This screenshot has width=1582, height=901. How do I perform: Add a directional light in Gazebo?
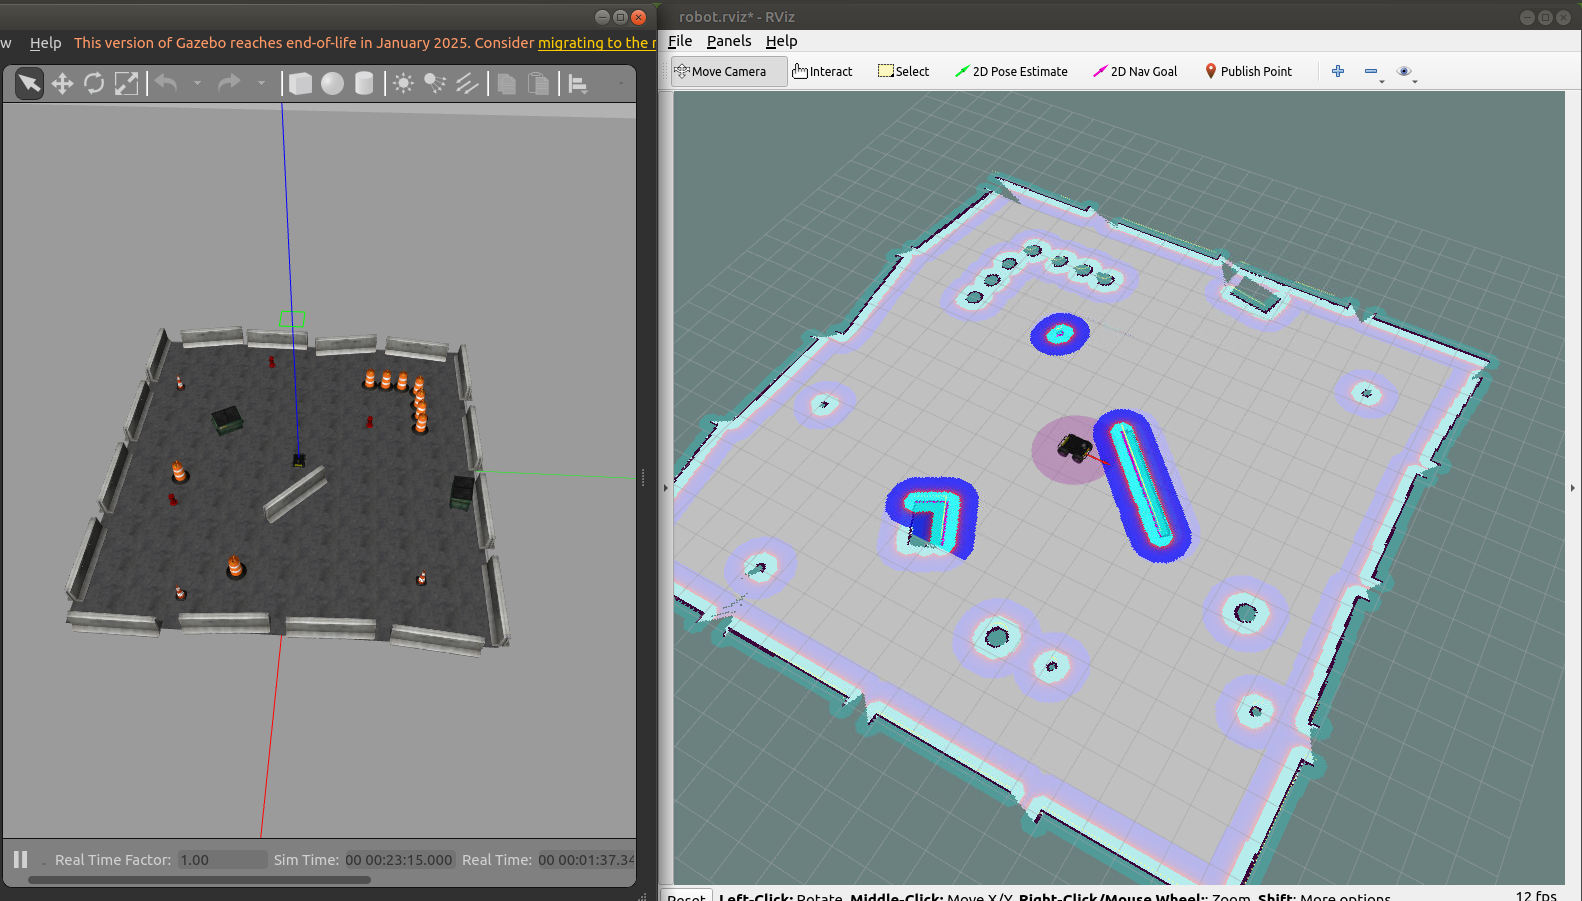(467, 83)
